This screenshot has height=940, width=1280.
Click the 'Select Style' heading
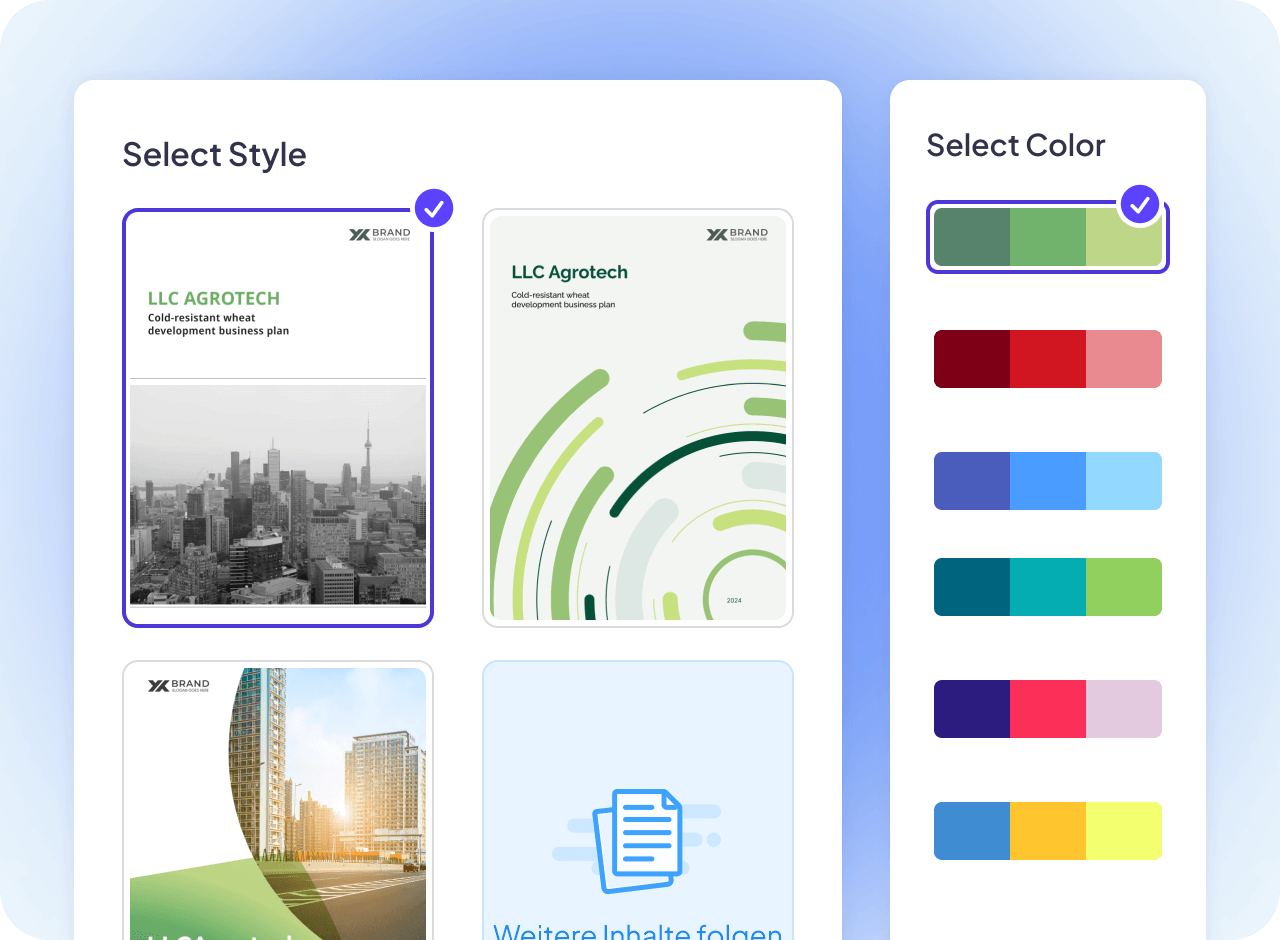pos(215,155)
